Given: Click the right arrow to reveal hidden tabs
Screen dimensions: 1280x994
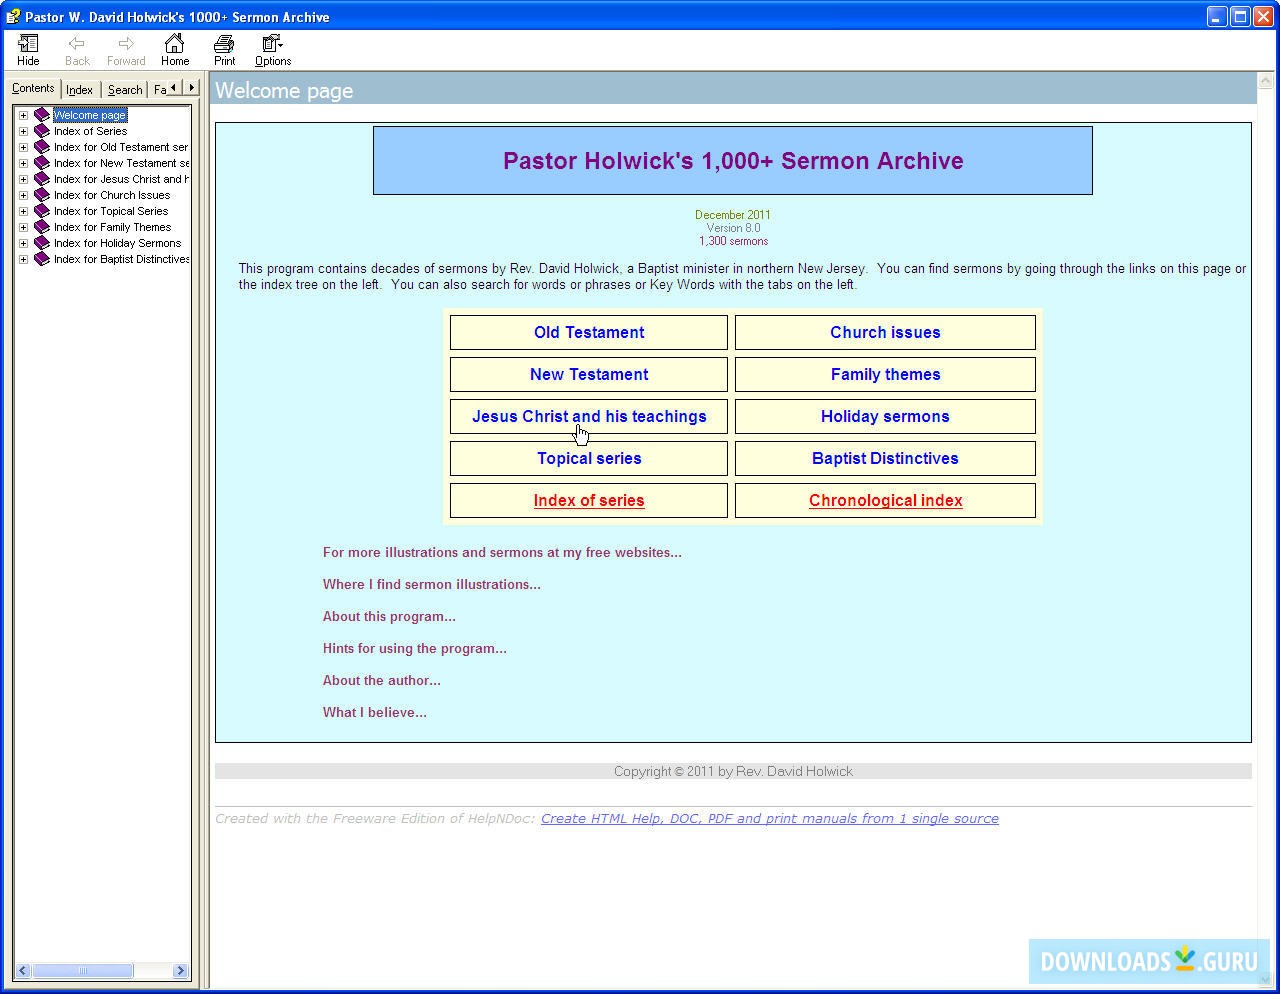Looking at the screenshot, I should coord(191,89).
